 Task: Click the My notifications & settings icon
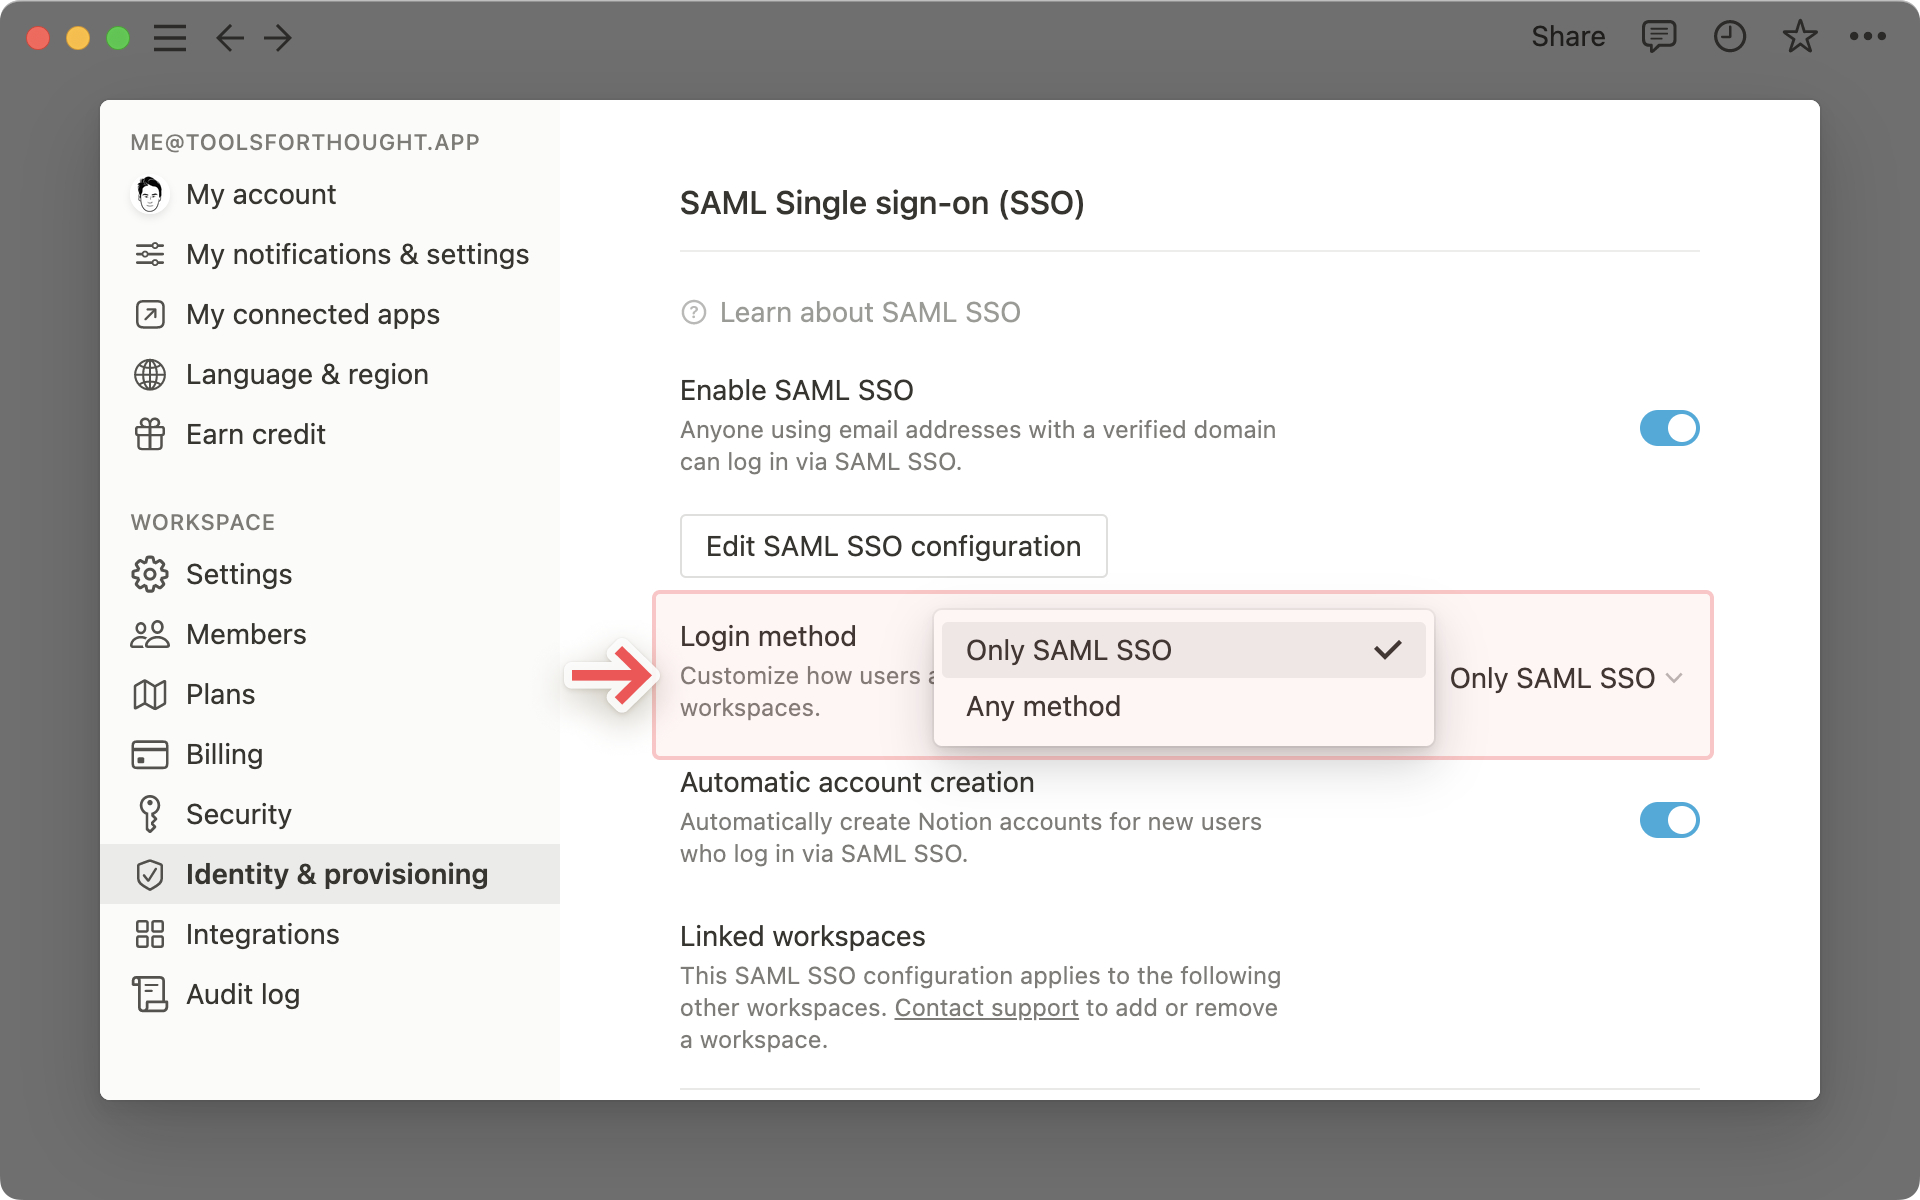point(148,254)
